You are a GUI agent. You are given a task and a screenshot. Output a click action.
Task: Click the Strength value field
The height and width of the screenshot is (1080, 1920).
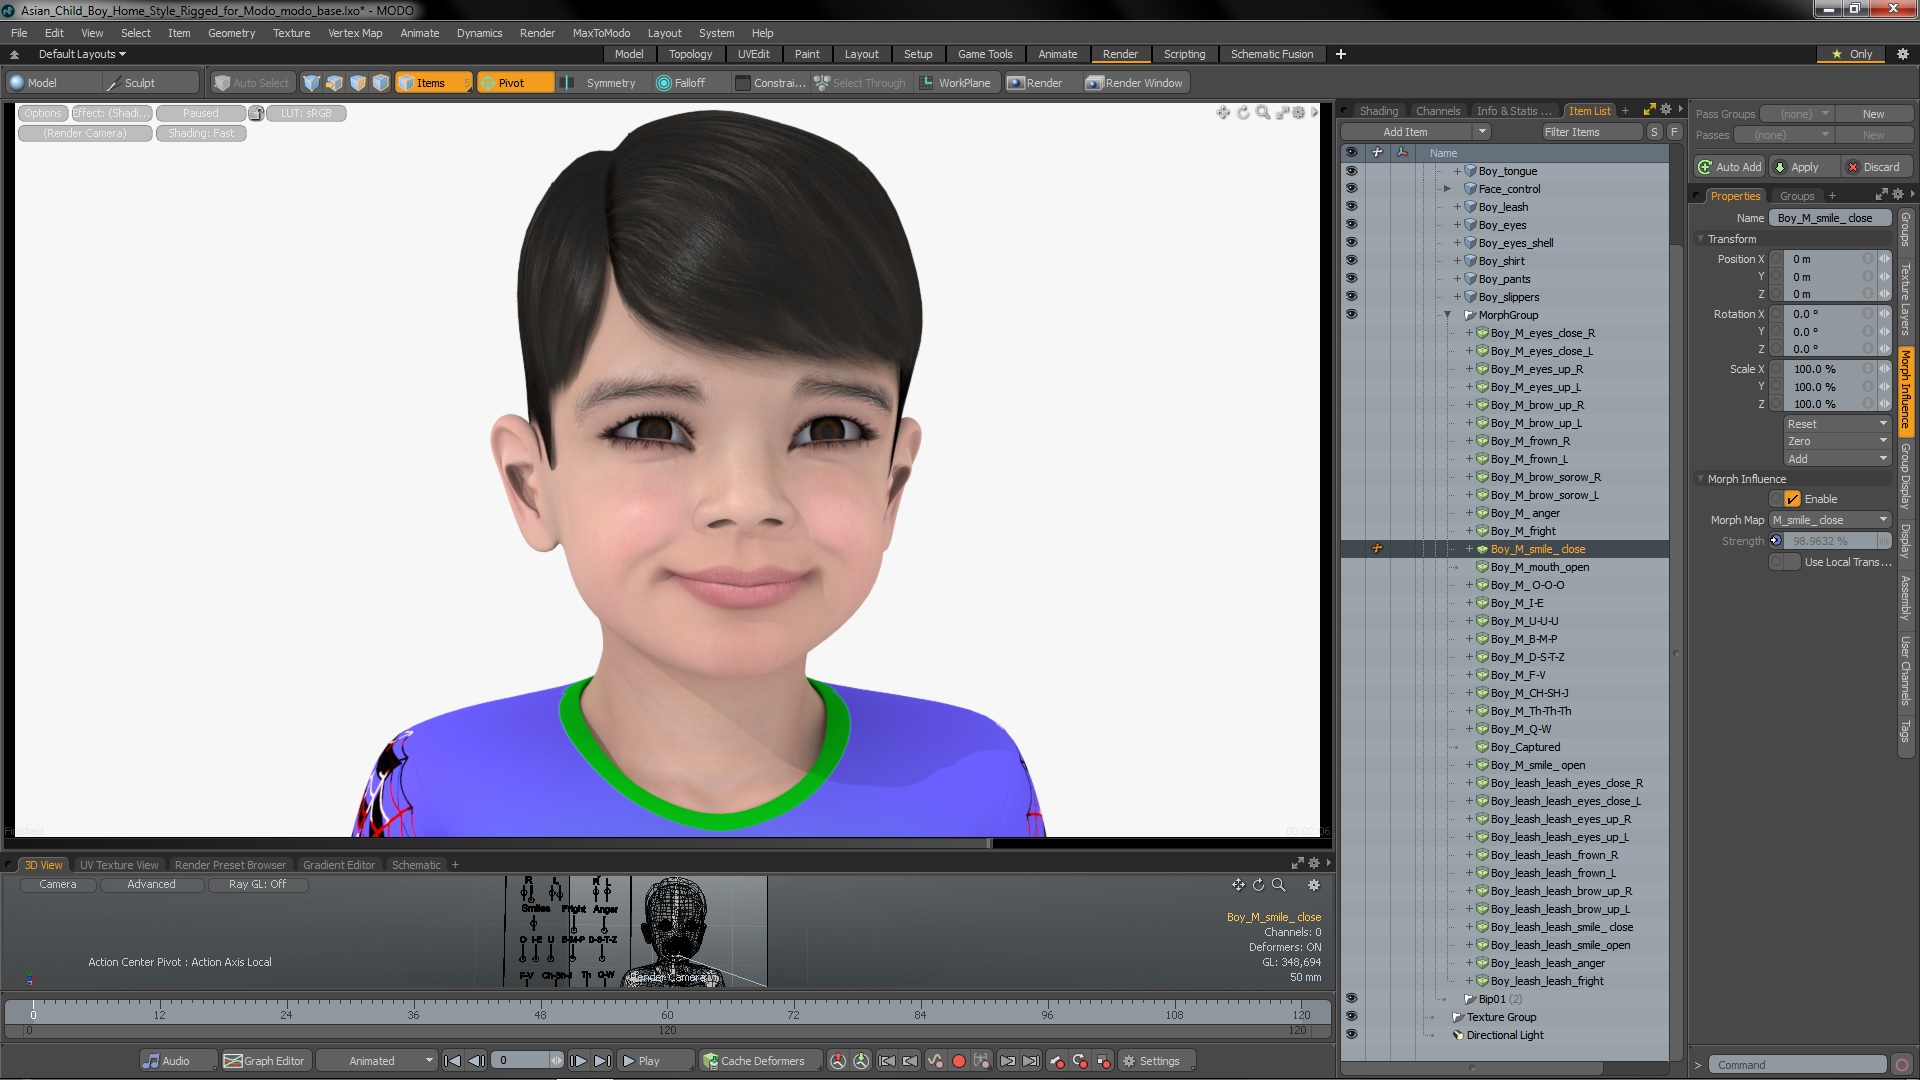coord(1830,541)
